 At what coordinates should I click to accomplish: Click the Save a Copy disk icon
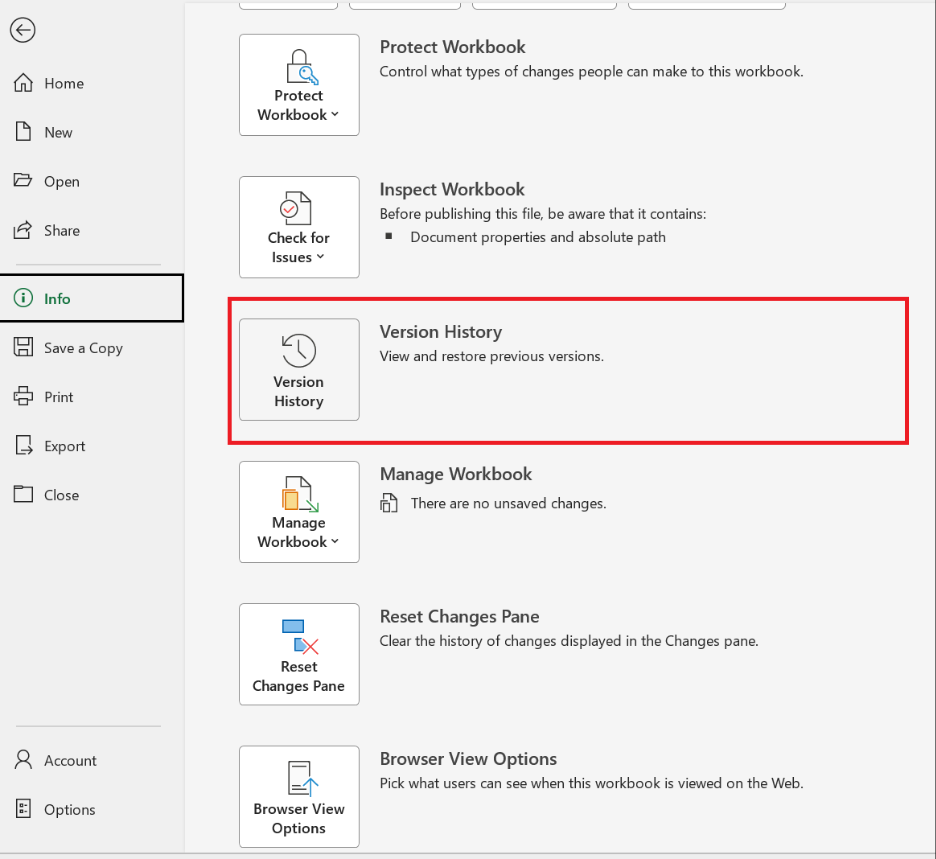coord(23,347)
